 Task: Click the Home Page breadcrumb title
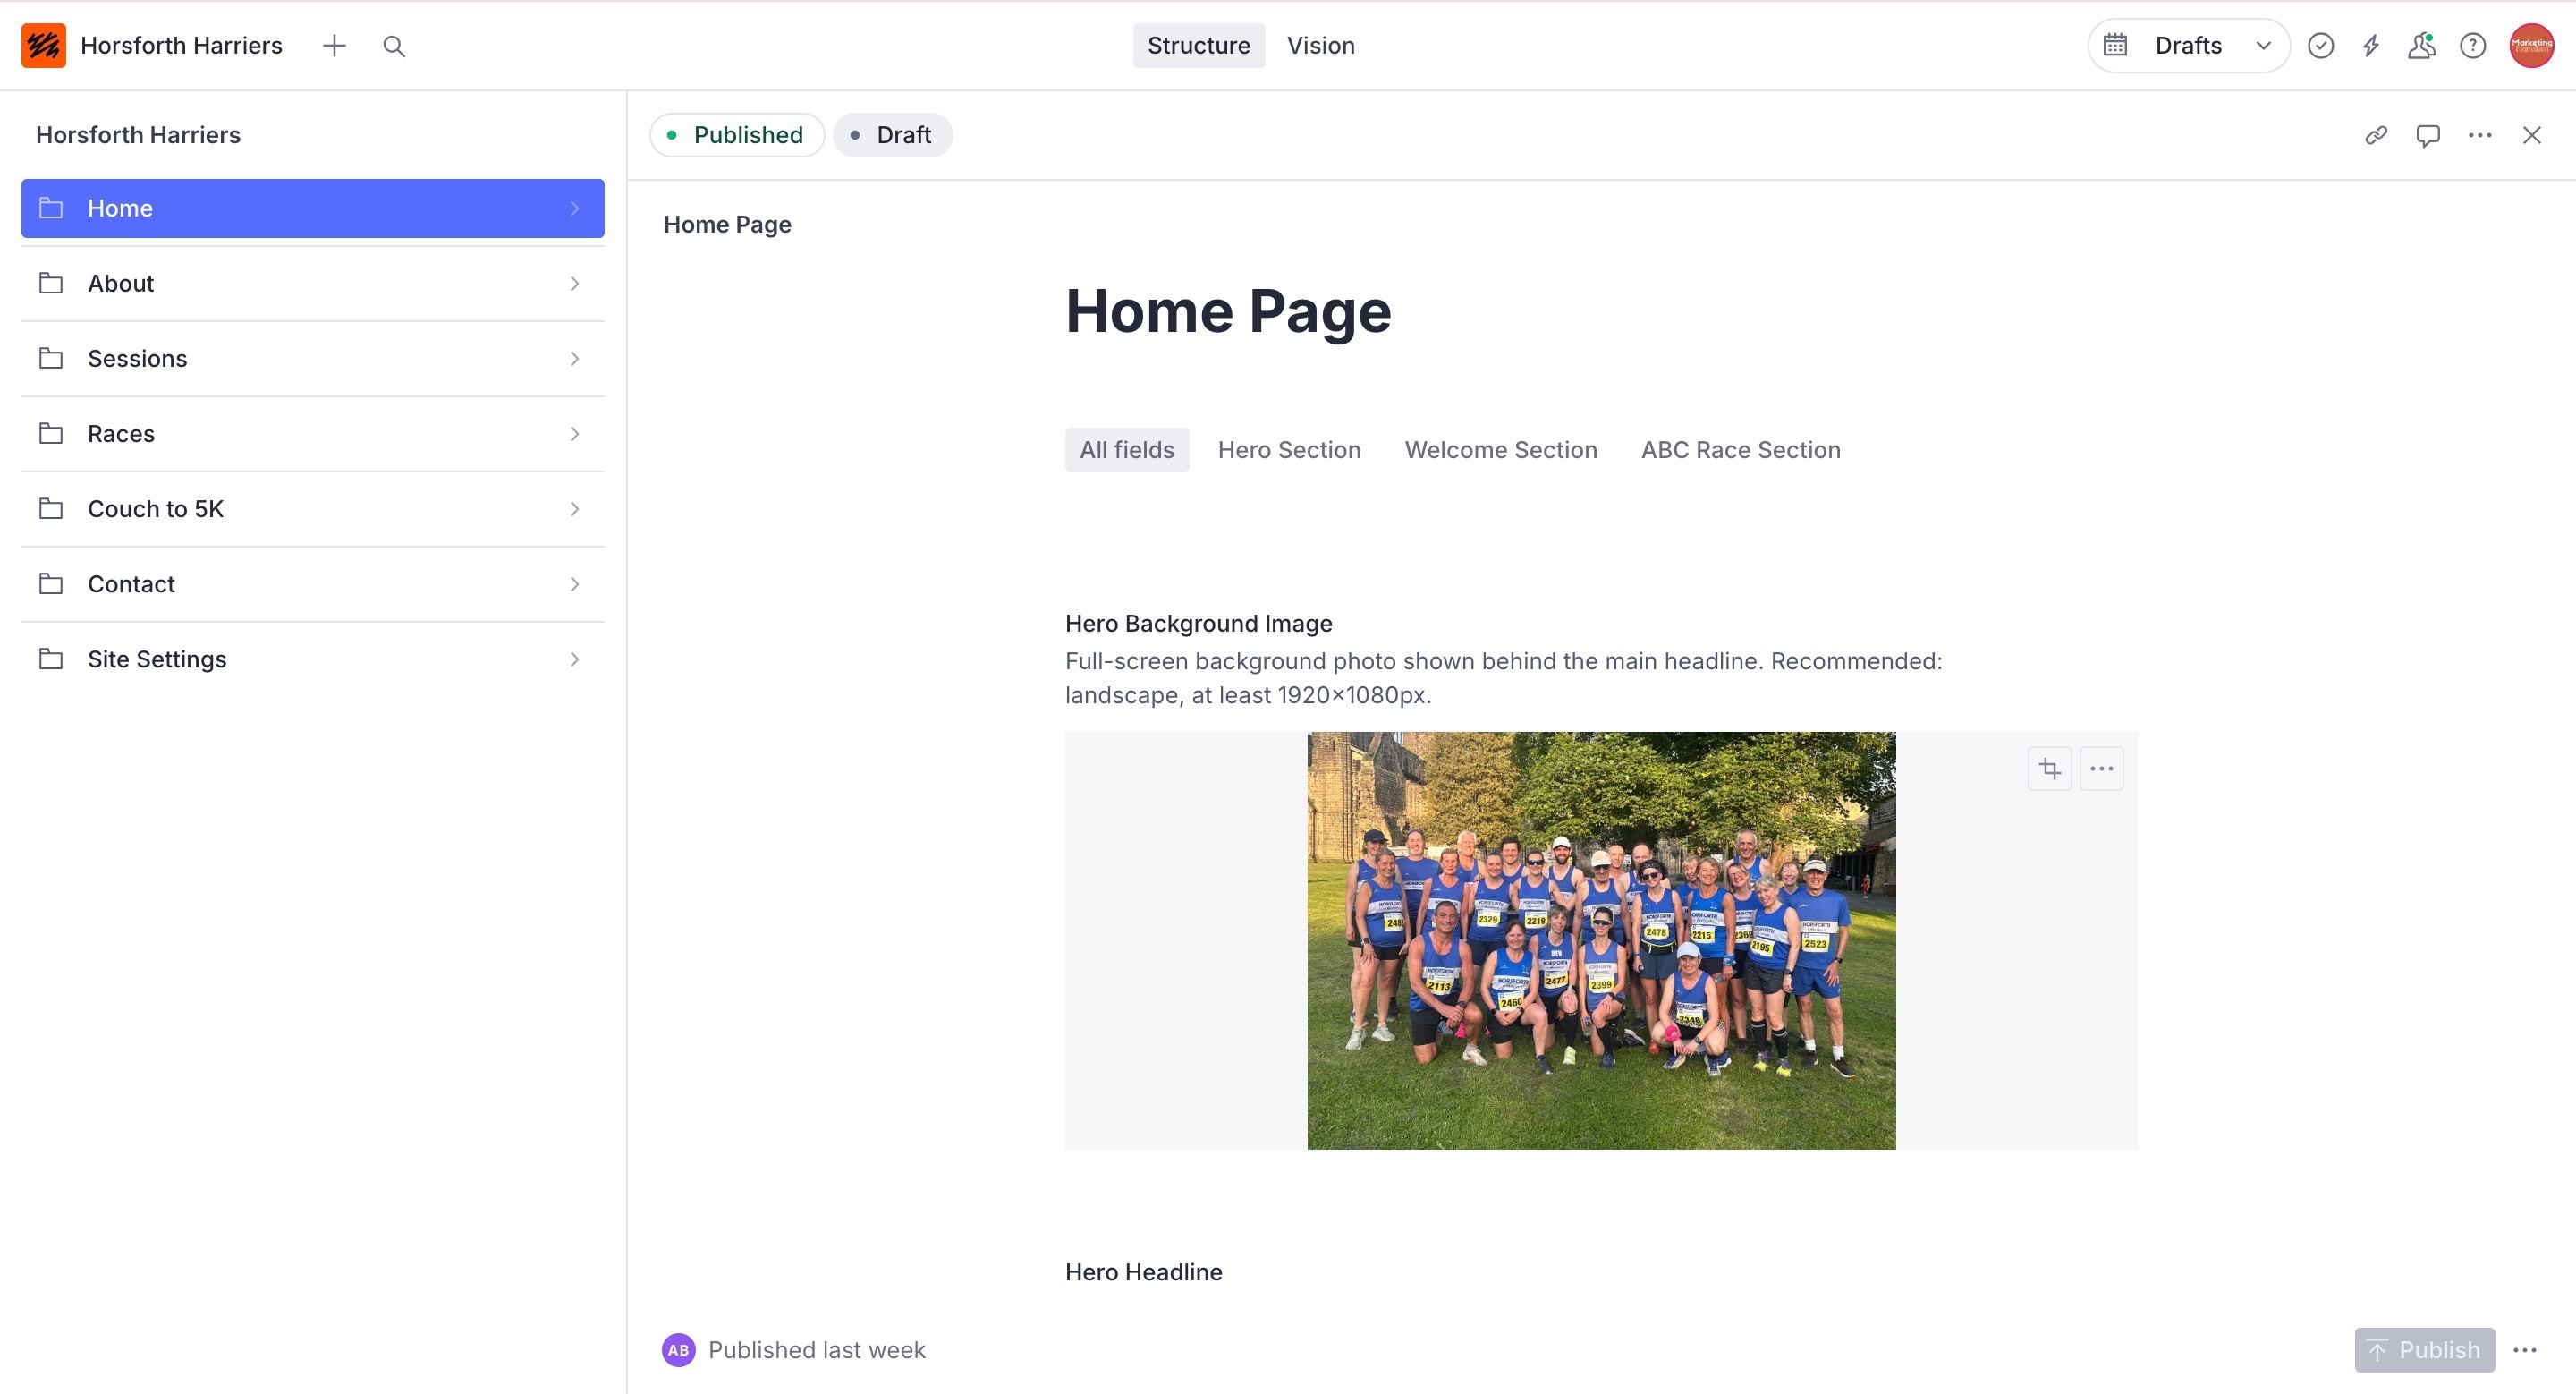pyautogui.click(x=727, y=224)
